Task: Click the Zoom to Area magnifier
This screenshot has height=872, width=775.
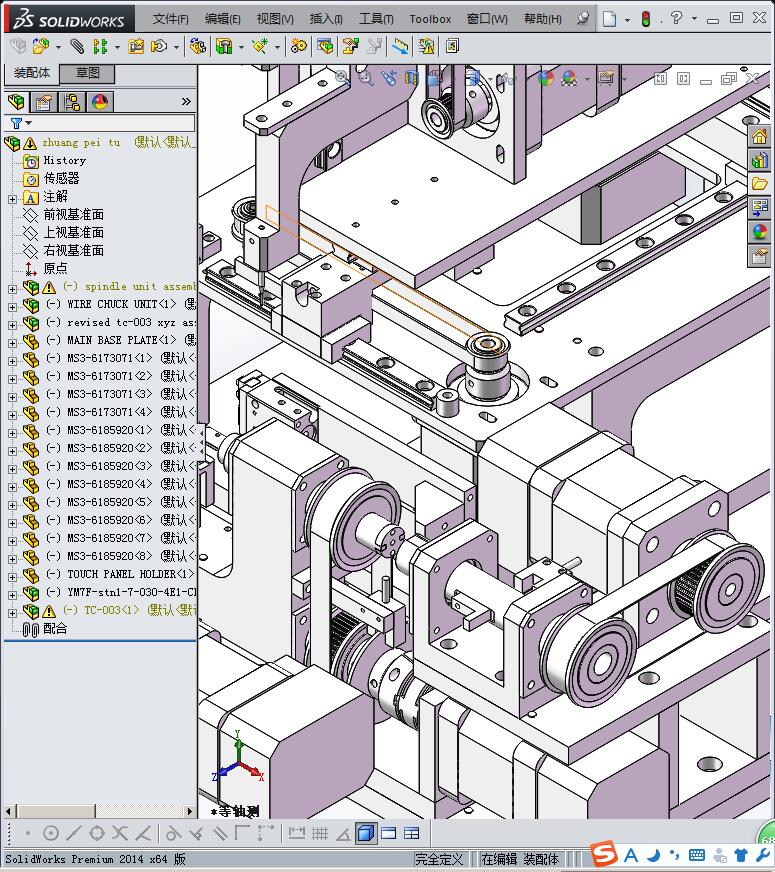Action: pos(365,77)
